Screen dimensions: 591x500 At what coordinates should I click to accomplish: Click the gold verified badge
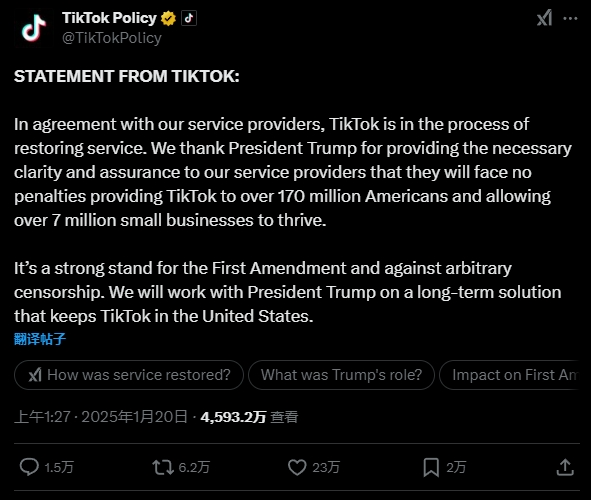click(168, 18)
